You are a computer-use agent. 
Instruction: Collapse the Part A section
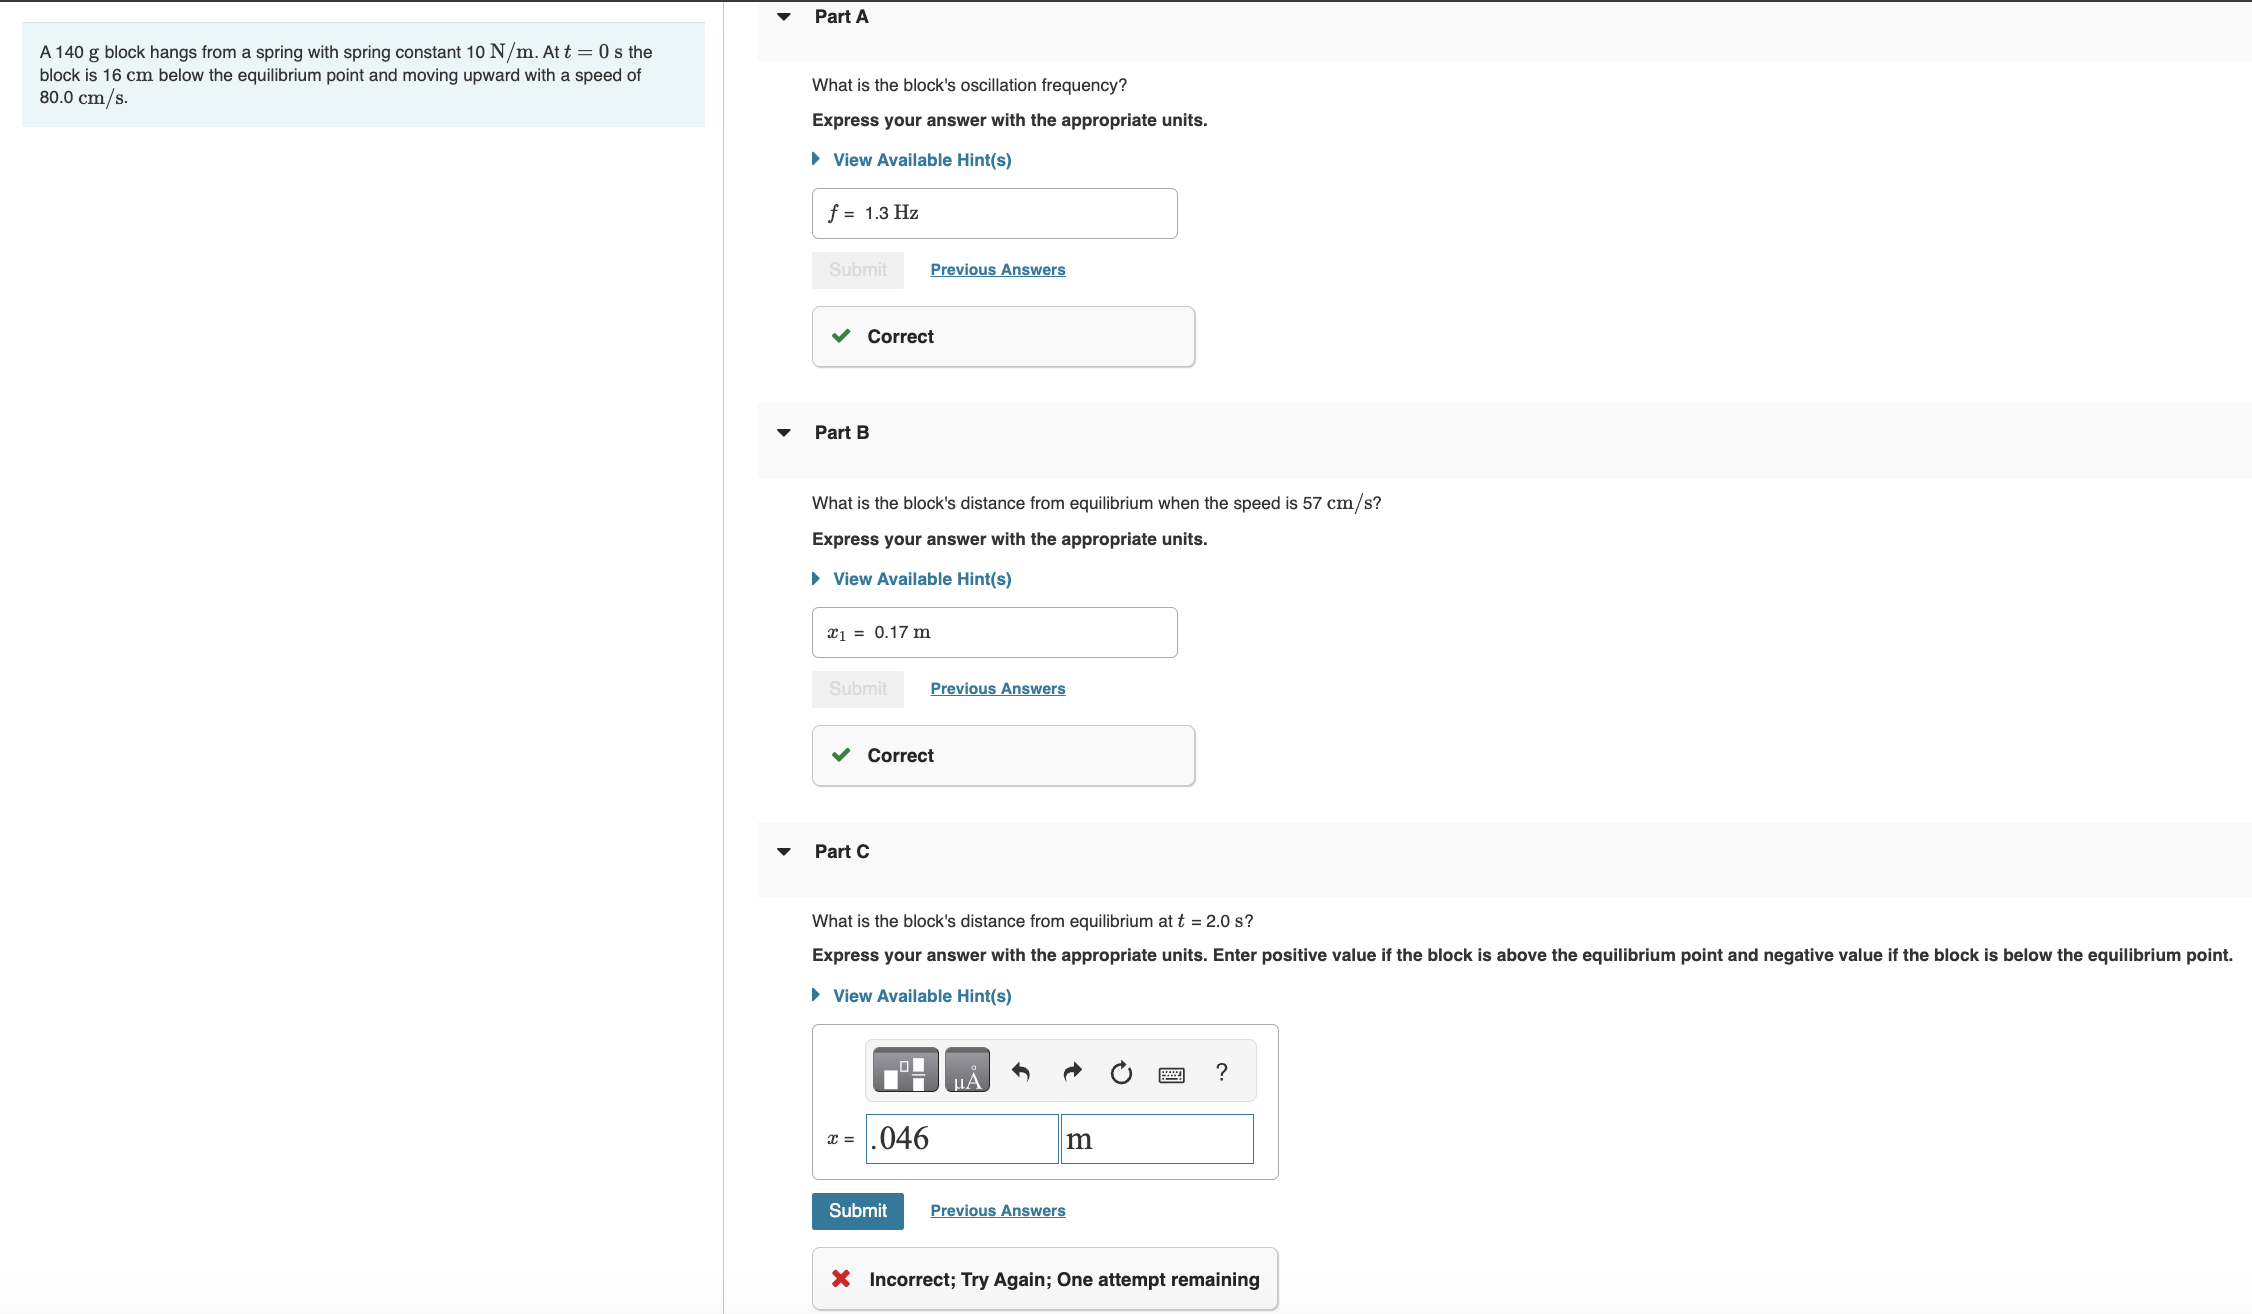click(x=784, y=17)
